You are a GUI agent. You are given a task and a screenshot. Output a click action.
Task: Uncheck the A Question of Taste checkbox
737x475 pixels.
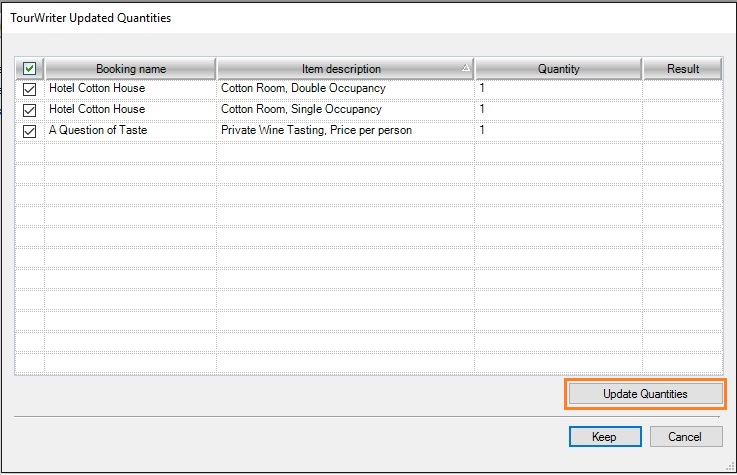click(x=30, y=131)
